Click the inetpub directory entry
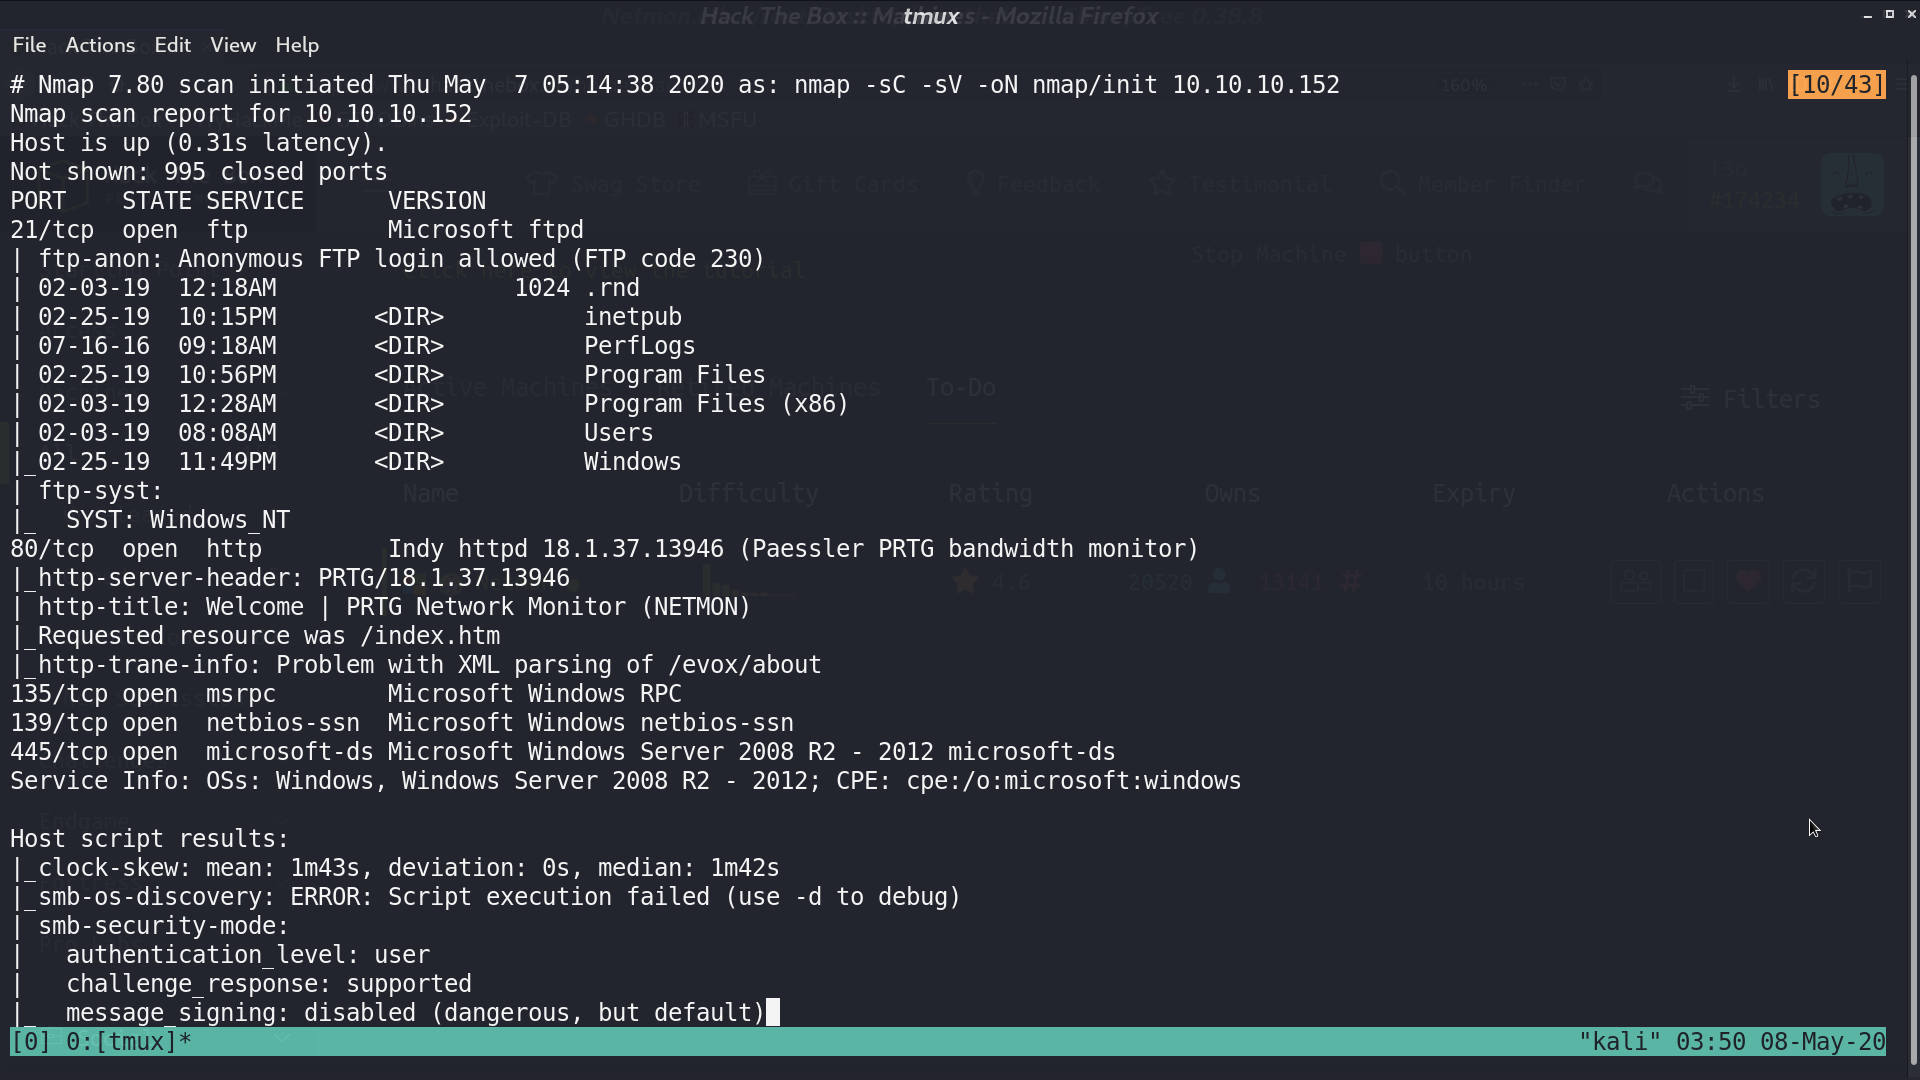Viewport: 1920px width, 1080px height. point(347,317)
